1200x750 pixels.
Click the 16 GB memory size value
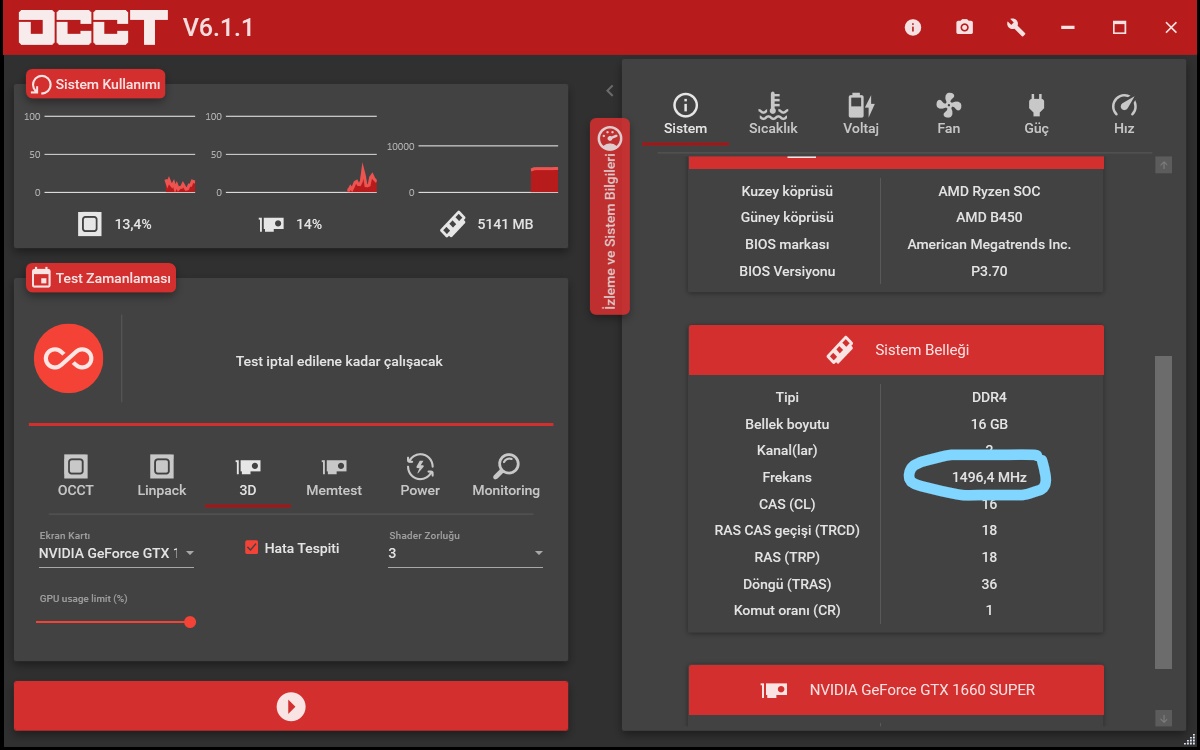coord(989,424)
